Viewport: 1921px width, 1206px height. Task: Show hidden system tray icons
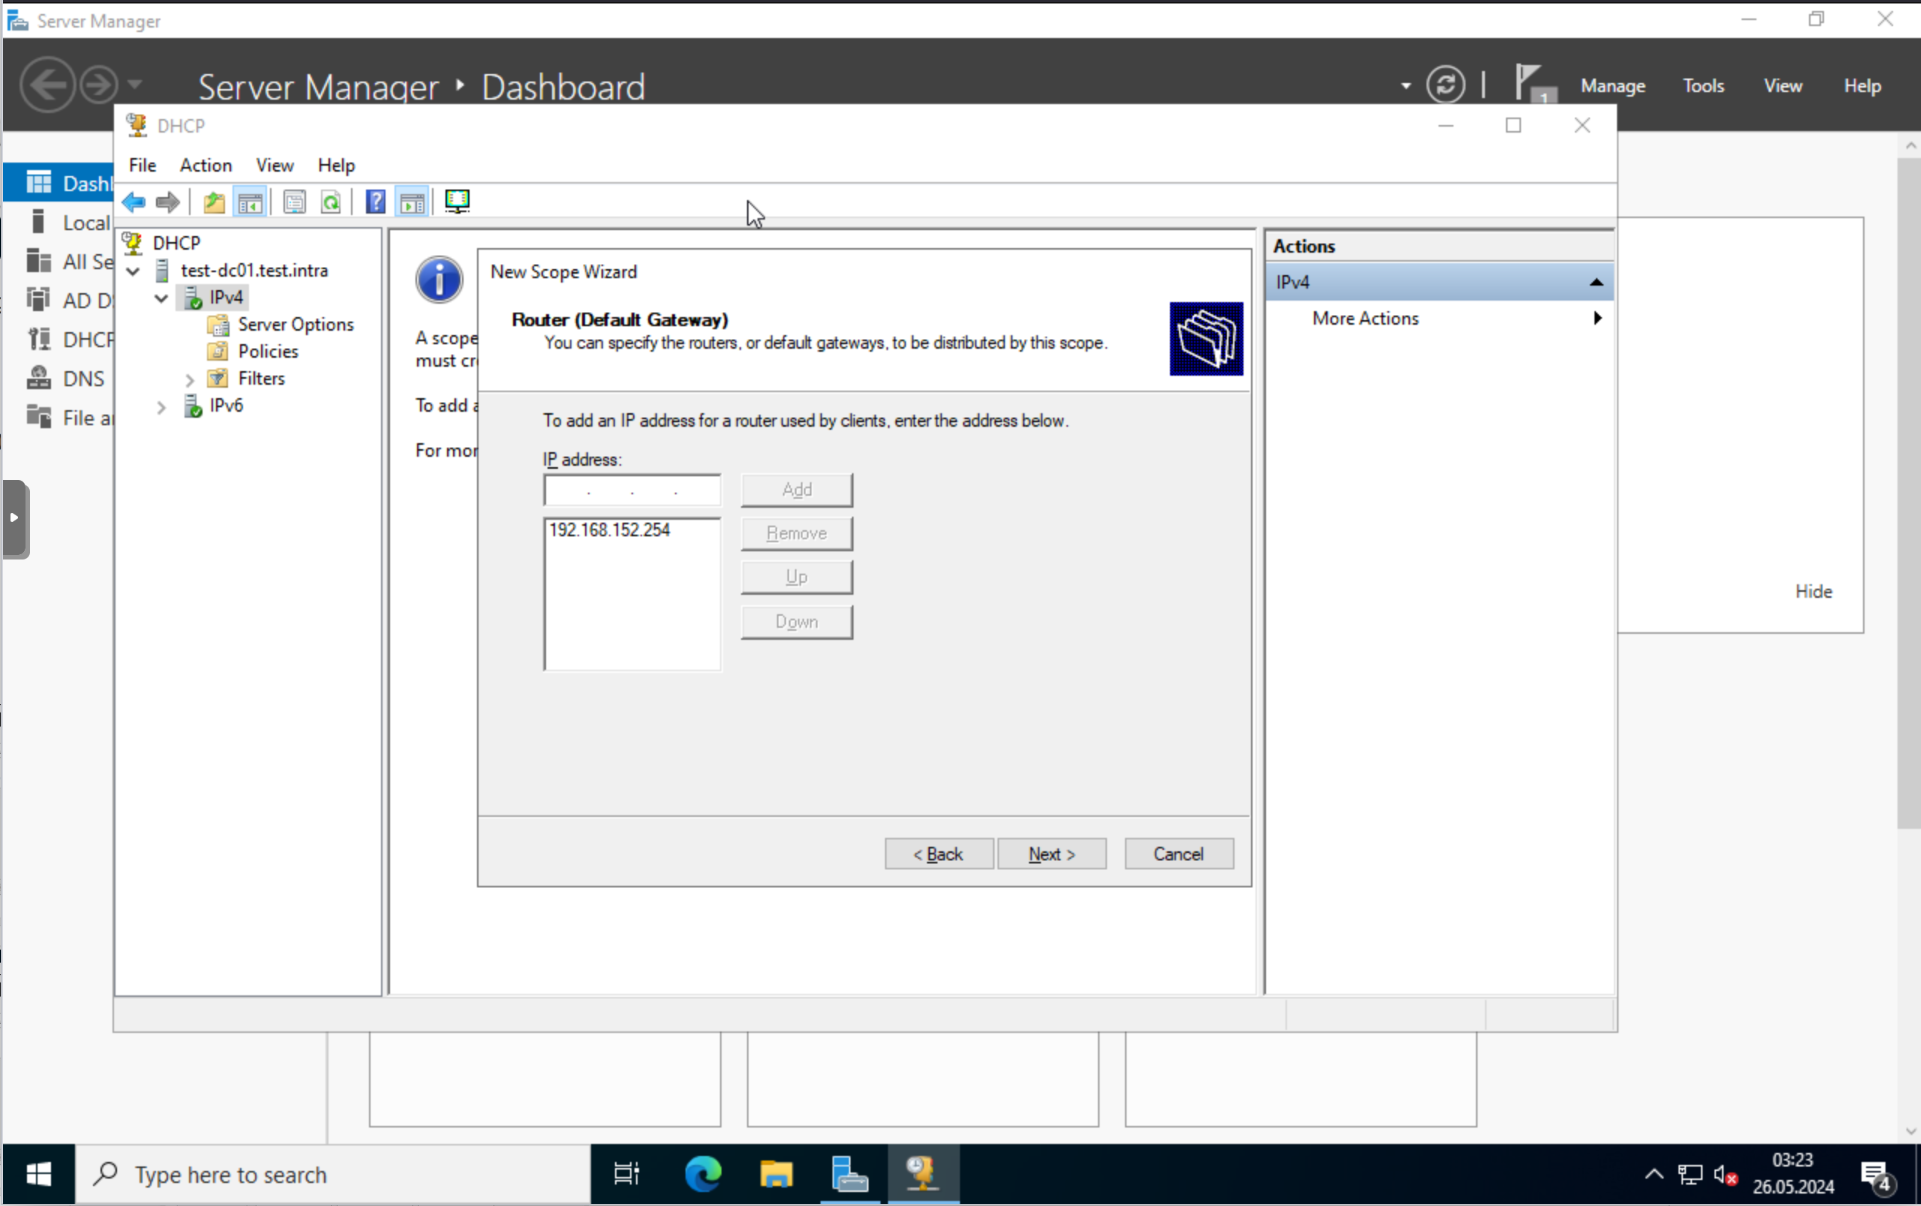[x=1654, y=1174]
